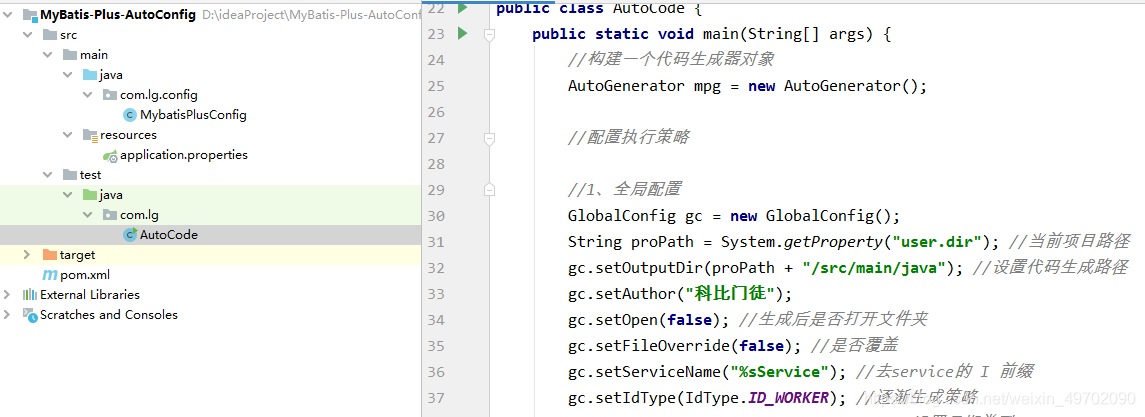Click the test folder icon
The image size is (1145, 417).
click(x=69, y=175)
